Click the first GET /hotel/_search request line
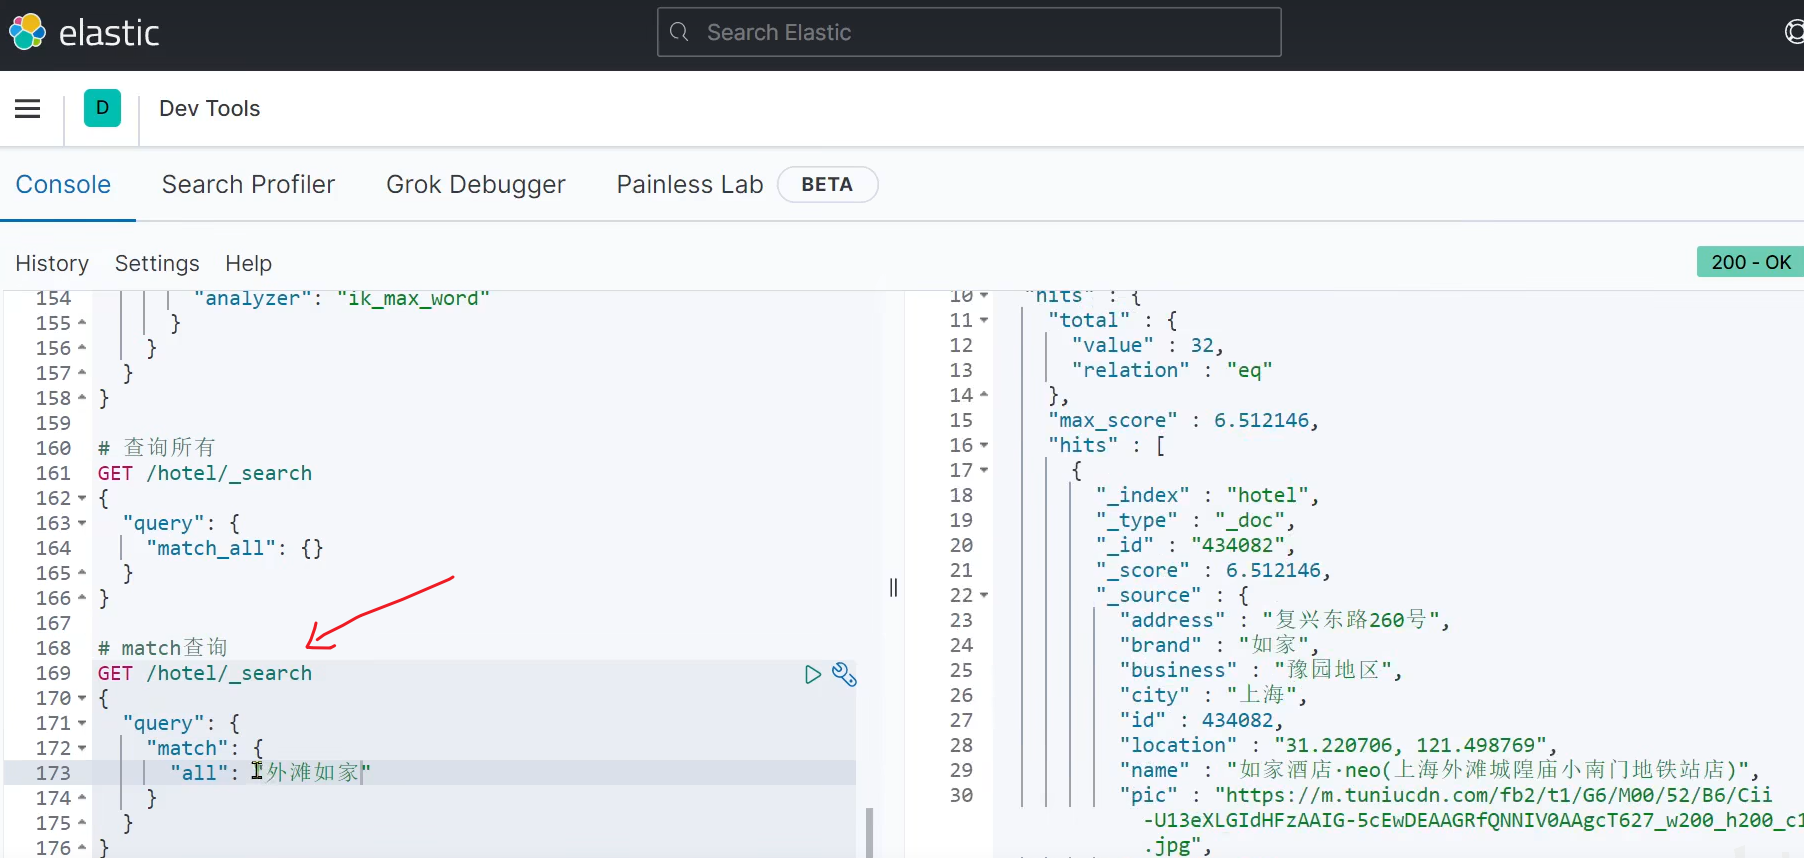Screen dimensions: 1804x858 [205, 473]
